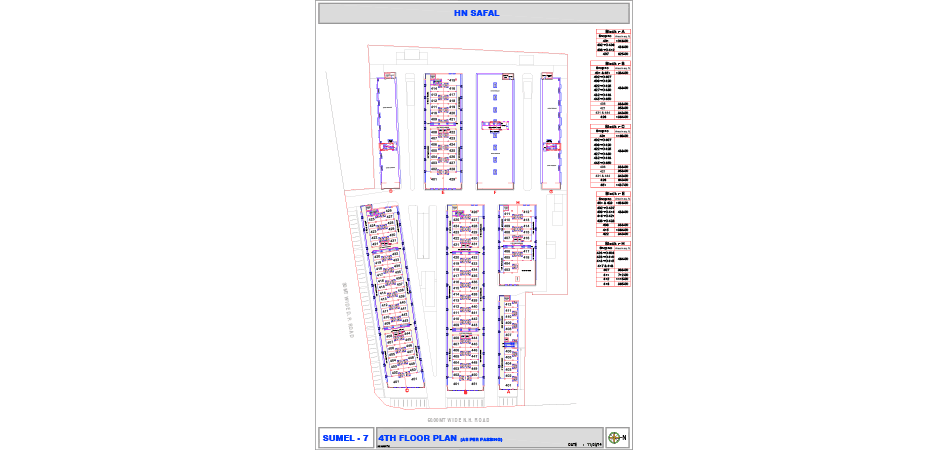Click the (AS PER PASSING) subtitle note

coord(481,440)
